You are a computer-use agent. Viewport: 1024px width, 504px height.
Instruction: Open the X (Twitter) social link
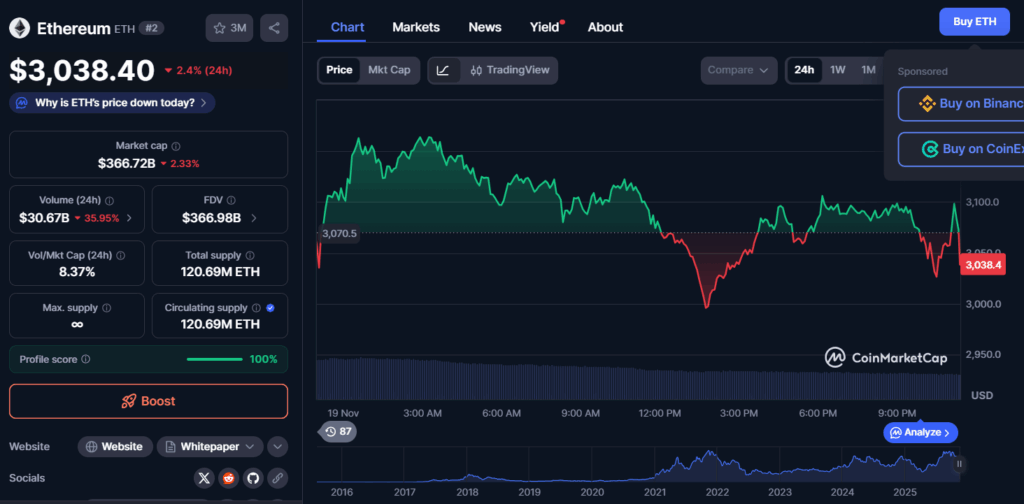click(205, 478)
